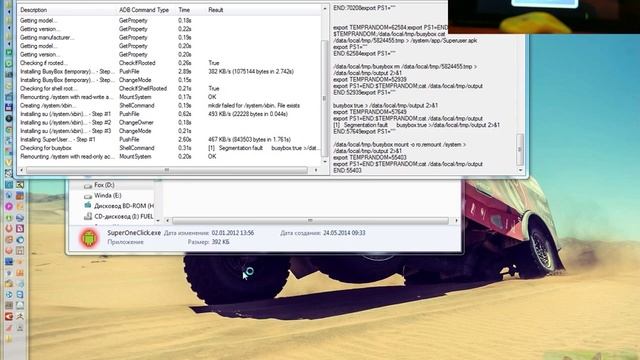Click the SuperOneClick.exe Android robot icon
Screen dimensions: 640x360
click(89, 238)
